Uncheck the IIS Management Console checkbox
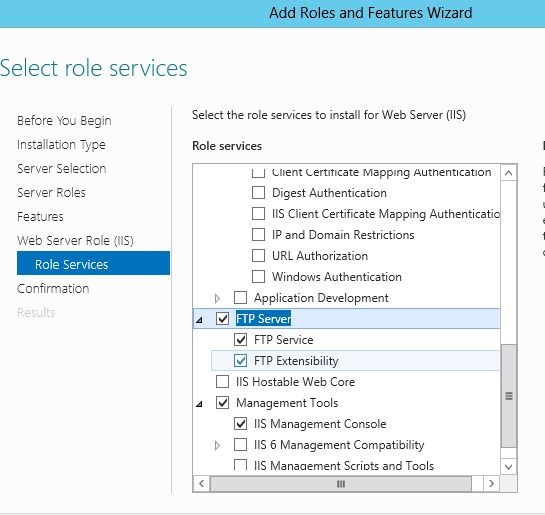The height and width of the screenshot is (515, 545). (241, 424)
